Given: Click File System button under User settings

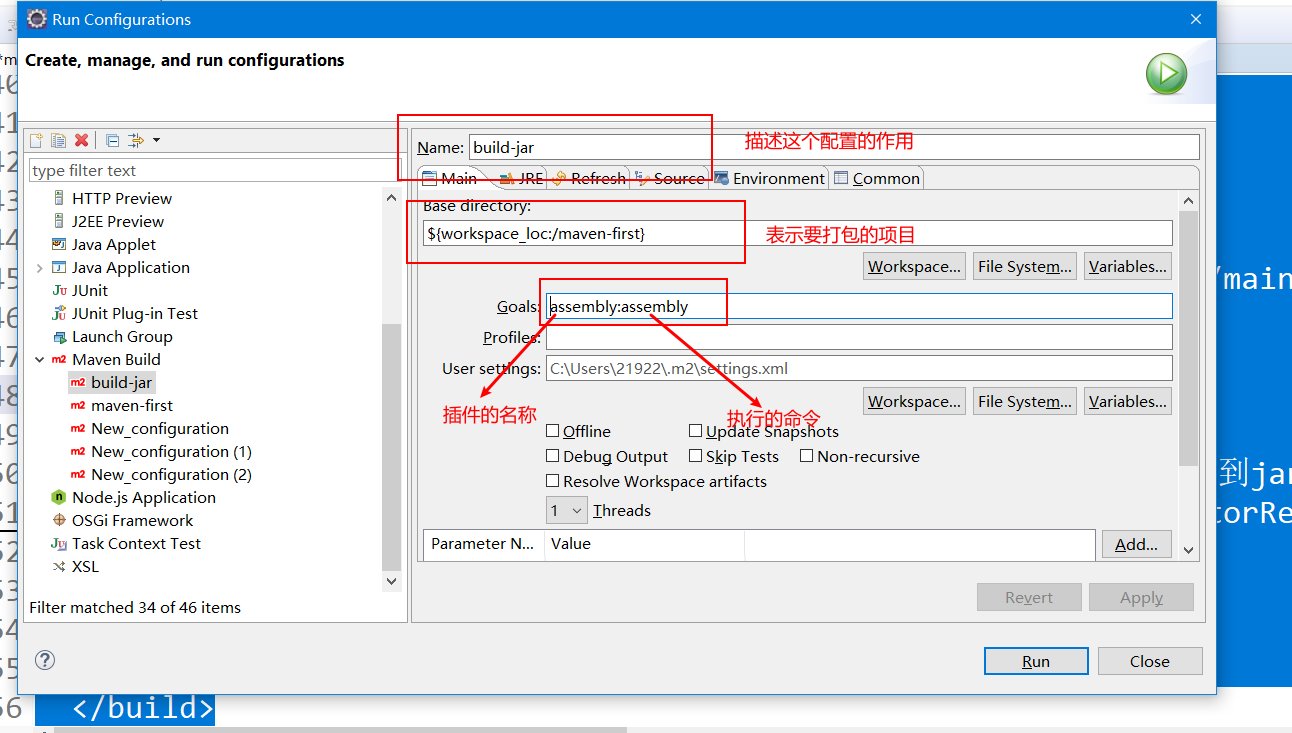Looking at the screenshot, I should 1025,401.
